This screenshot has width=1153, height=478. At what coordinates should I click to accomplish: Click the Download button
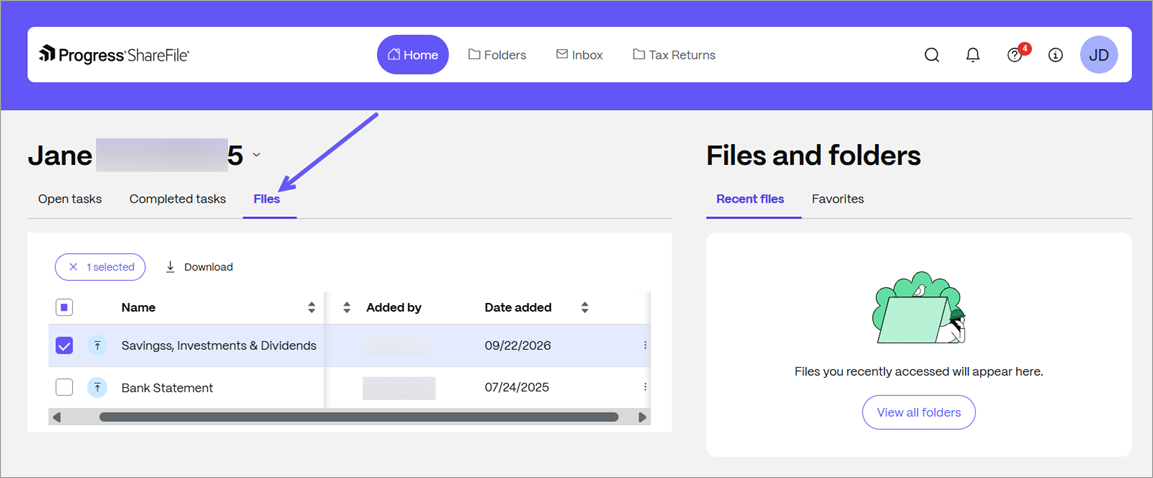tap(199, 267)
